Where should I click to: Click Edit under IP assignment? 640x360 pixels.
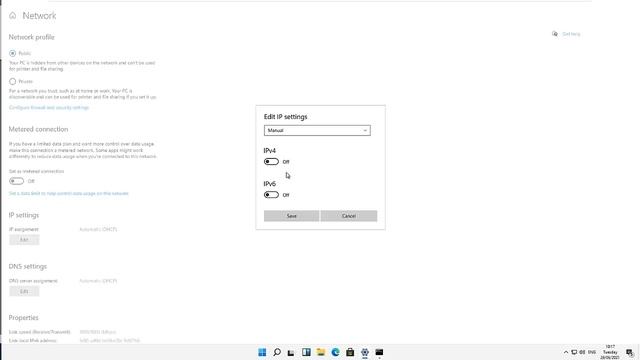pos(24,240)
